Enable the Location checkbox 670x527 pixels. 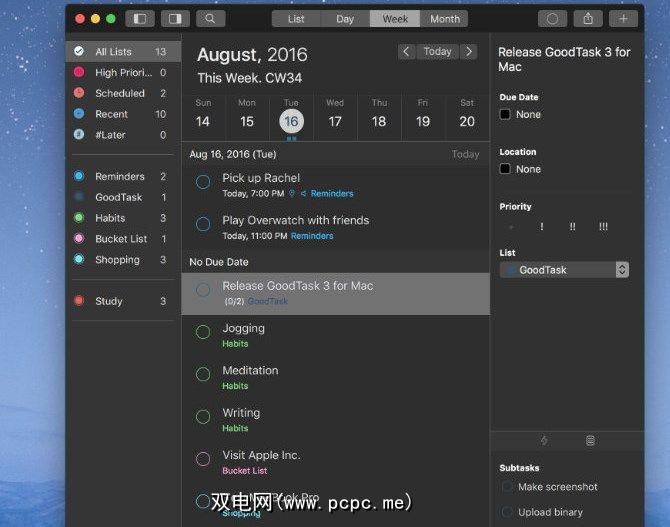point(506,170)
